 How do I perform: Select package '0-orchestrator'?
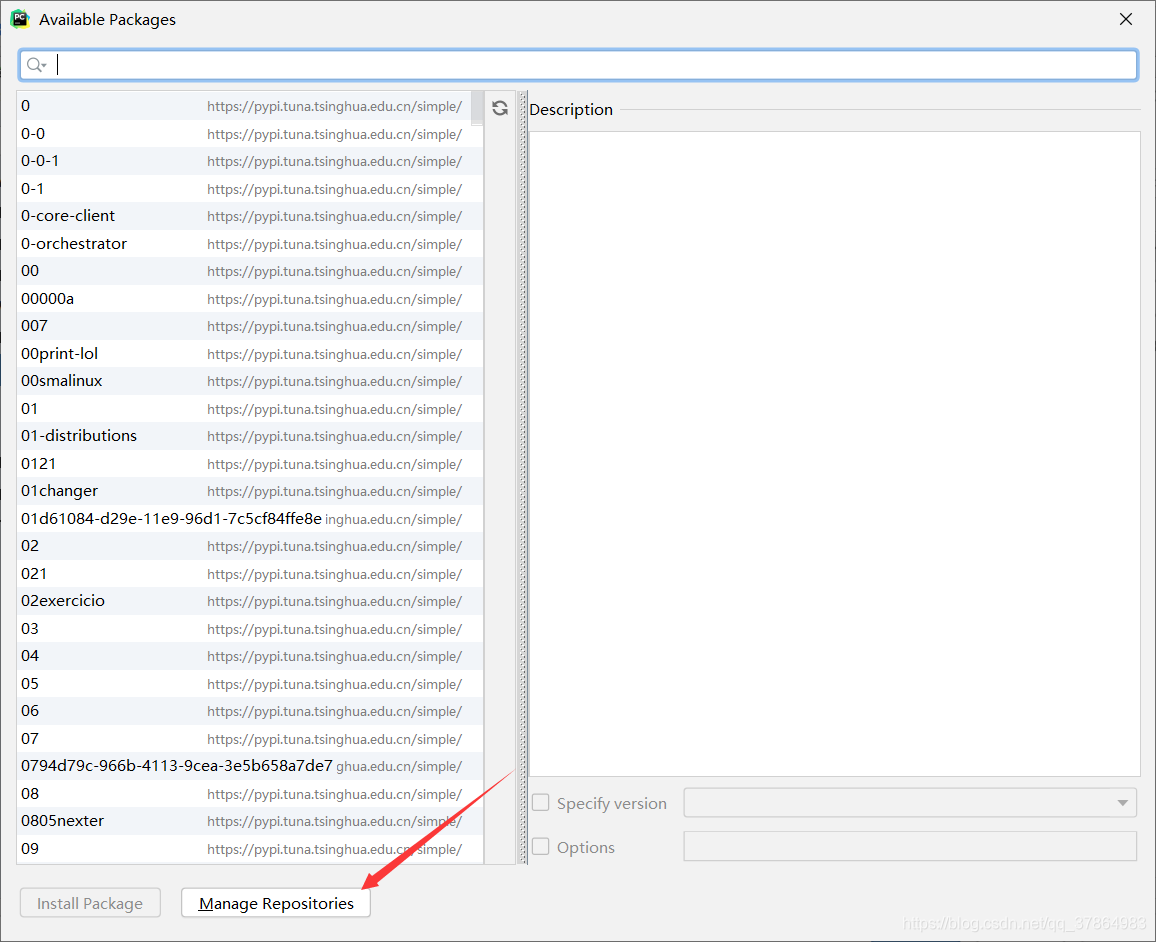click(250, 244)
